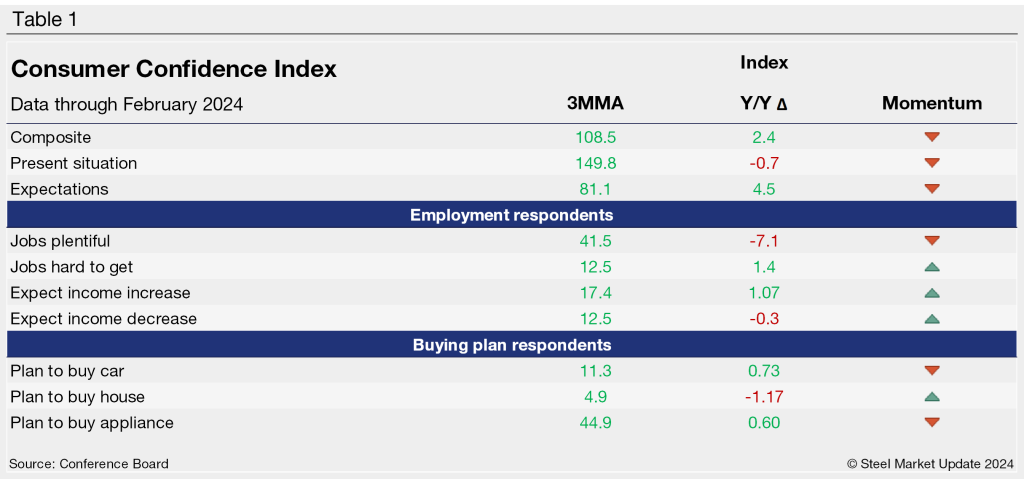This screenshot has width=1024, height=479.
Task: Click the Expectations row momentum arrow
Action: pos(932,189)
